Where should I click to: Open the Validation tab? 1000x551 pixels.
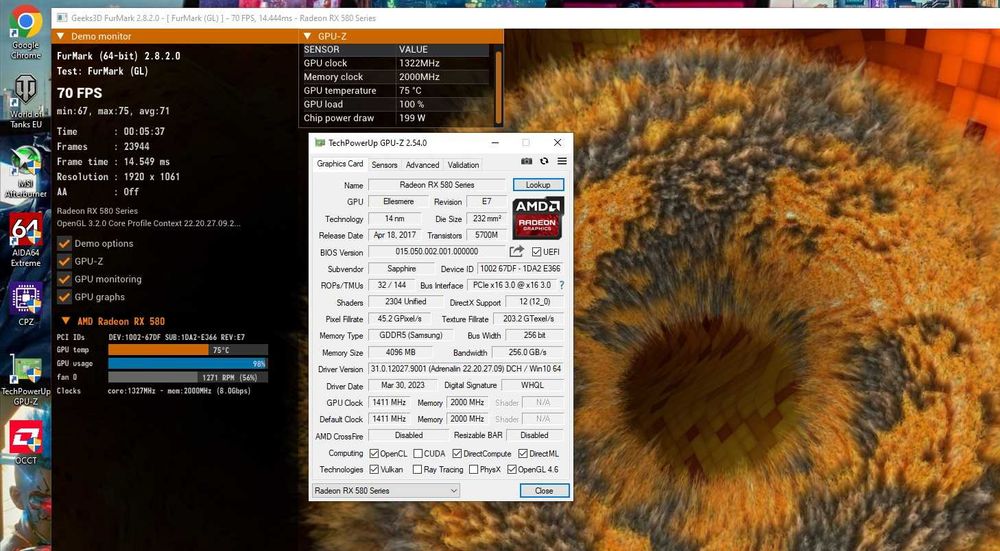click(463, 165)
